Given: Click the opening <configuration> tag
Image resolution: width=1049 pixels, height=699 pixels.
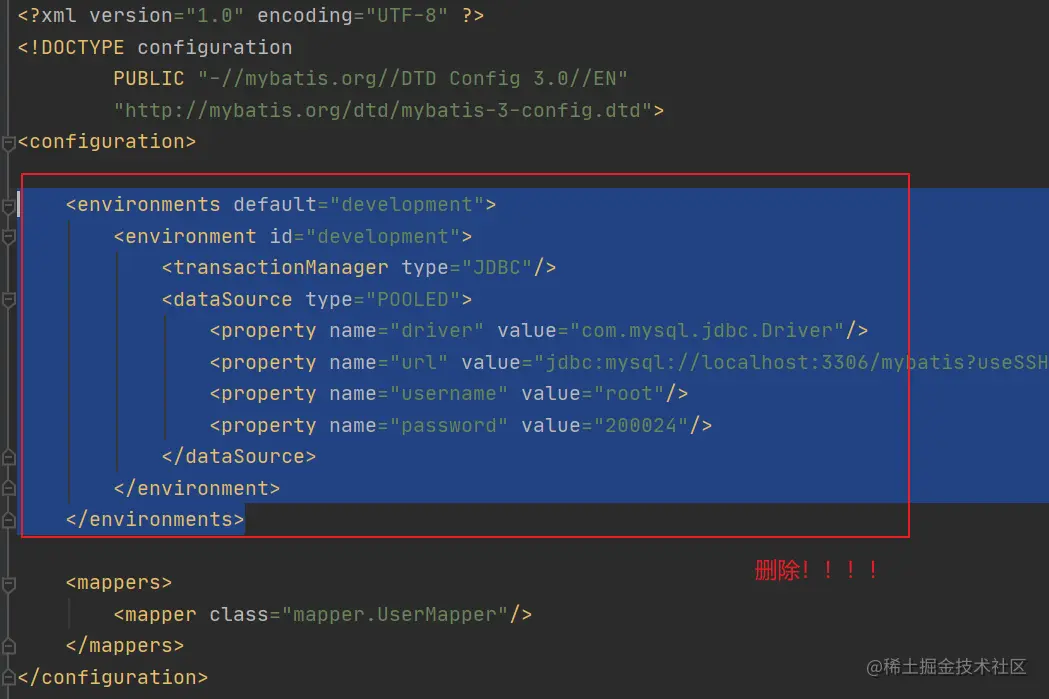Looking at the screenshot, I should [107, 142].
